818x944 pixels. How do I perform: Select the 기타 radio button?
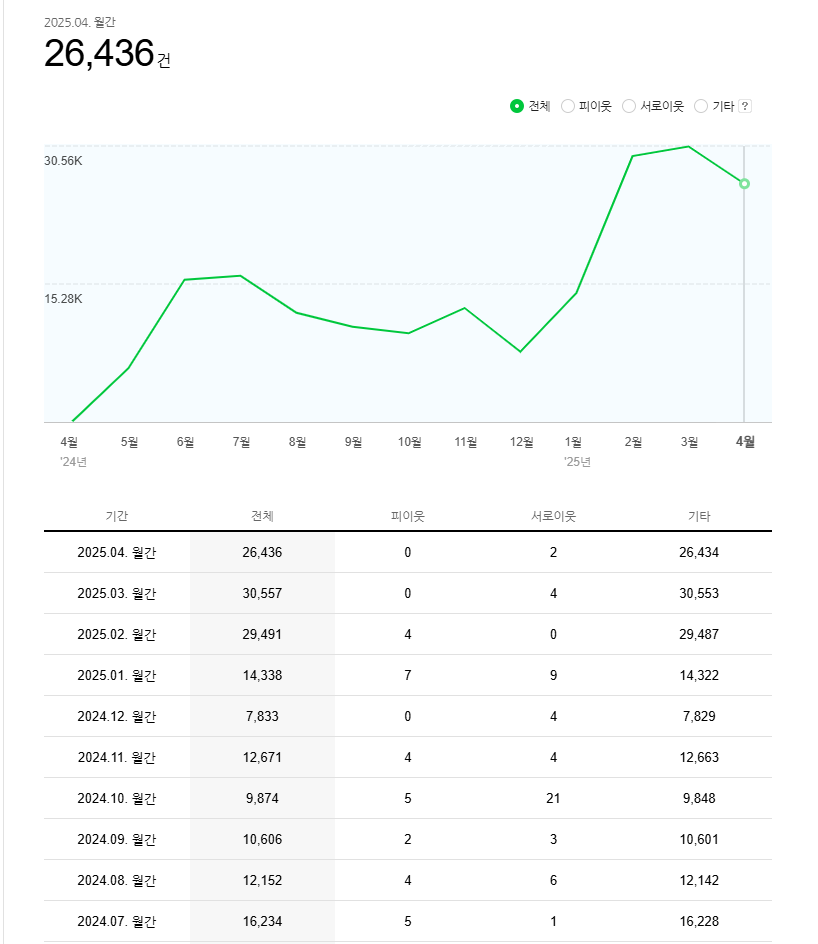pos(701,107)
